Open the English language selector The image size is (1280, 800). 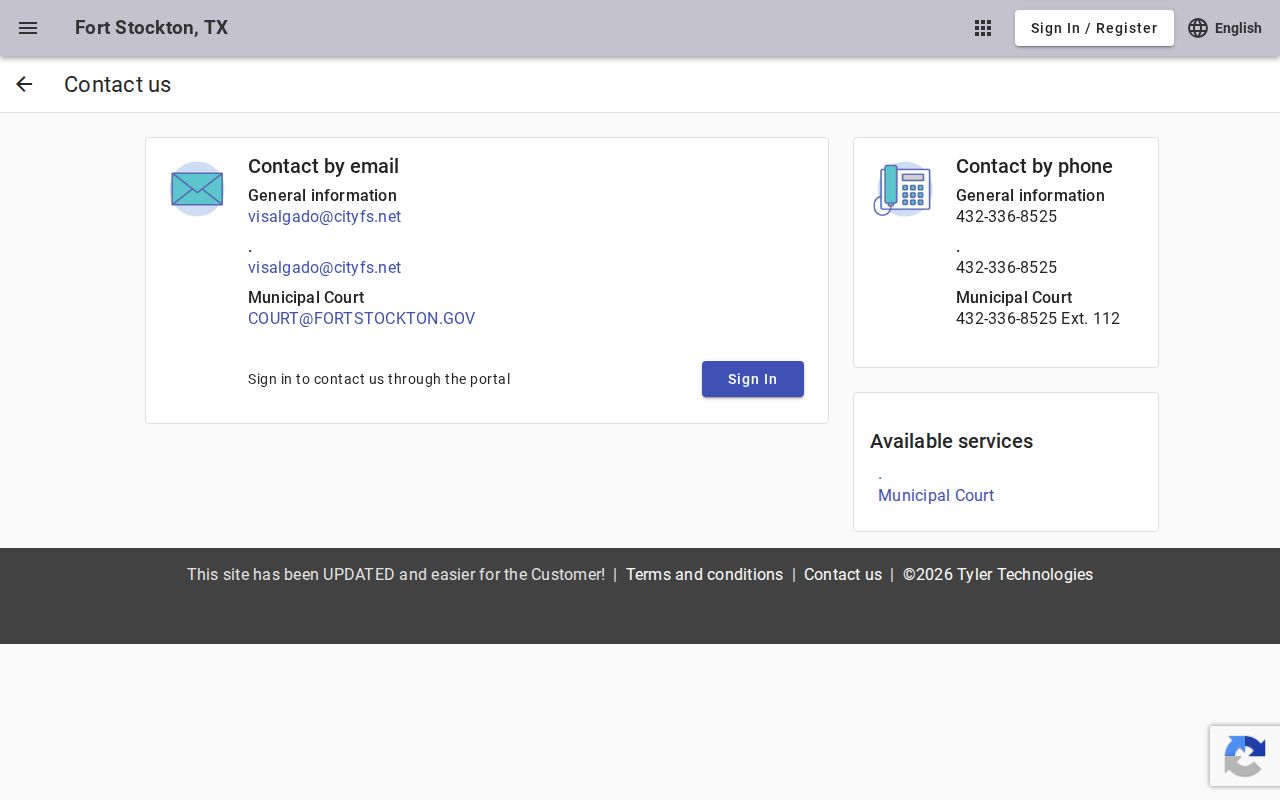1225,28
